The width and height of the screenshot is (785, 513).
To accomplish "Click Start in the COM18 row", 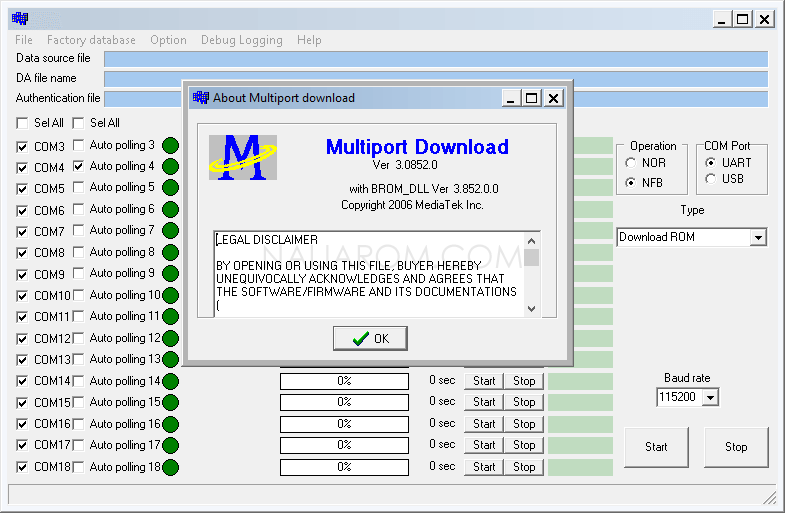I will tap(484, 467).
